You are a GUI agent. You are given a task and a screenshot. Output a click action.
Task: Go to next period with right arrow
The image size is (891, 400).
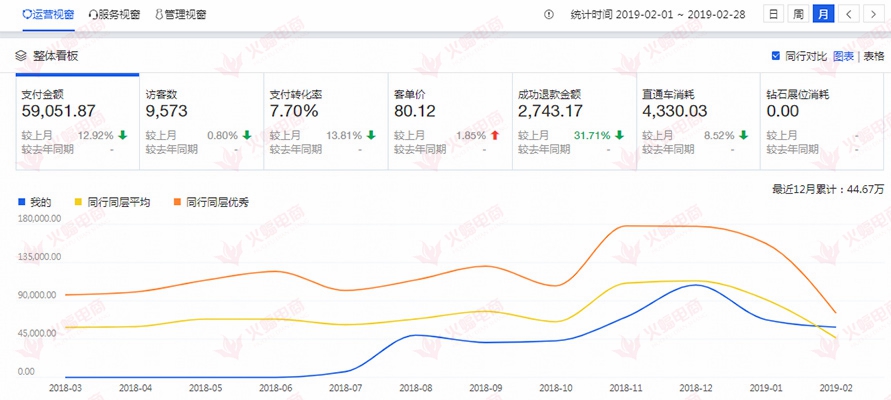point(873,14)
